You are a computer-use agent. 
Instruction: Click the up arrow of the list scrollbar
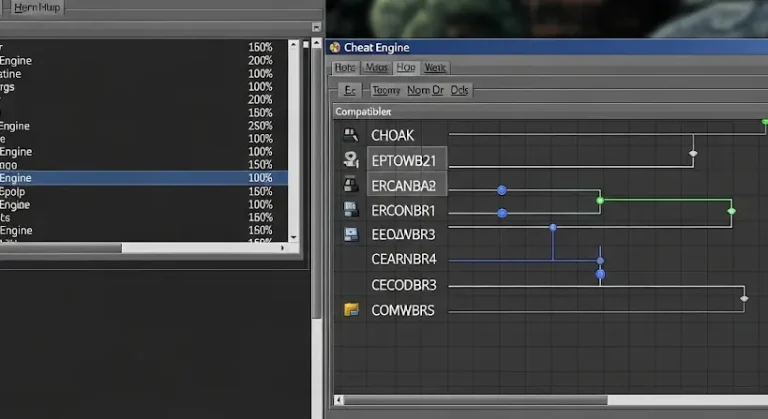[x=293, y=44]
